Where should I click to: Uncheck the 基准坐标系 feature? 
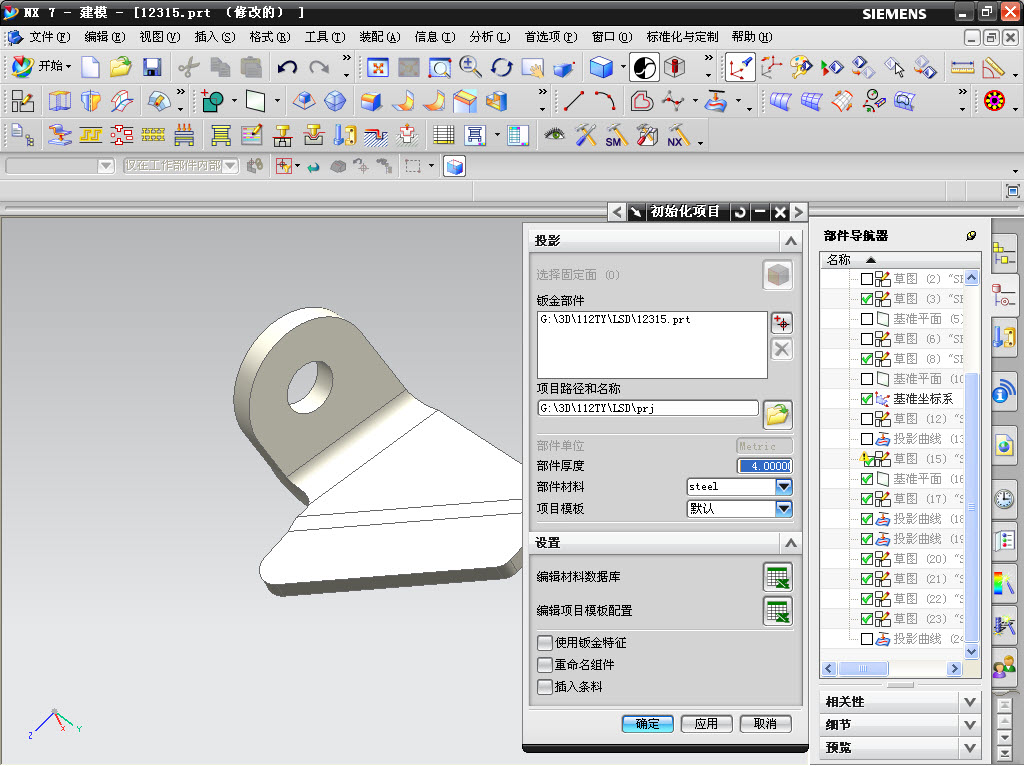click(867, 399)
